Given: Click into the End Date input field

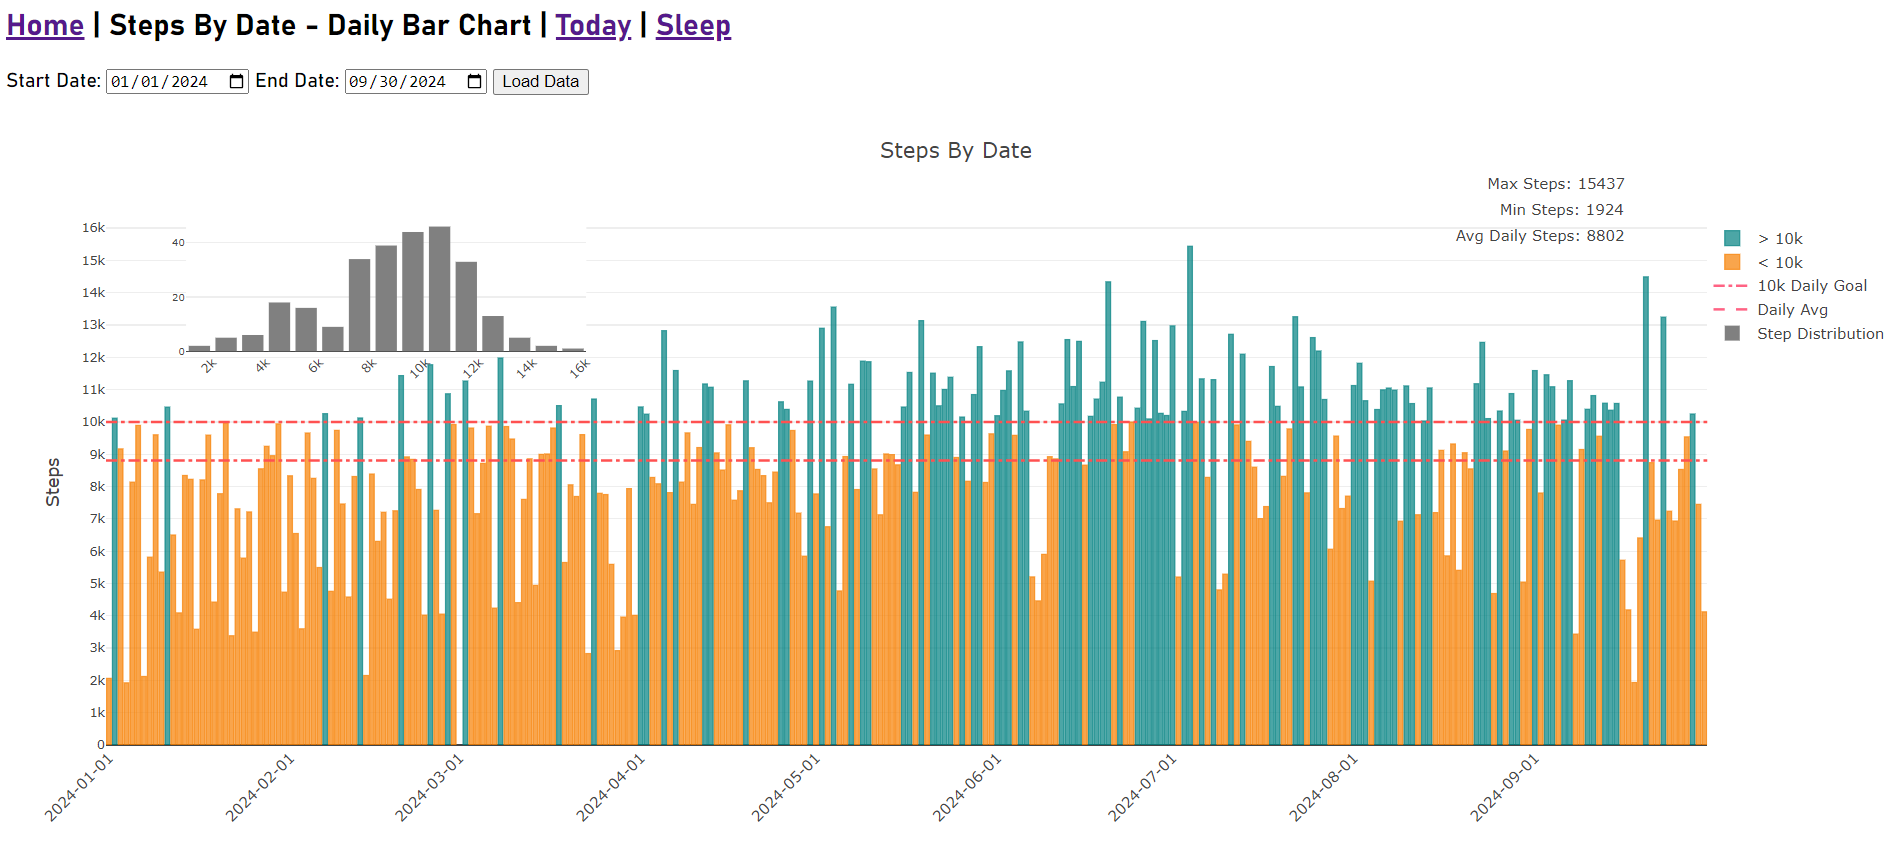Looking at the screenshot, I should click(398, 82).
